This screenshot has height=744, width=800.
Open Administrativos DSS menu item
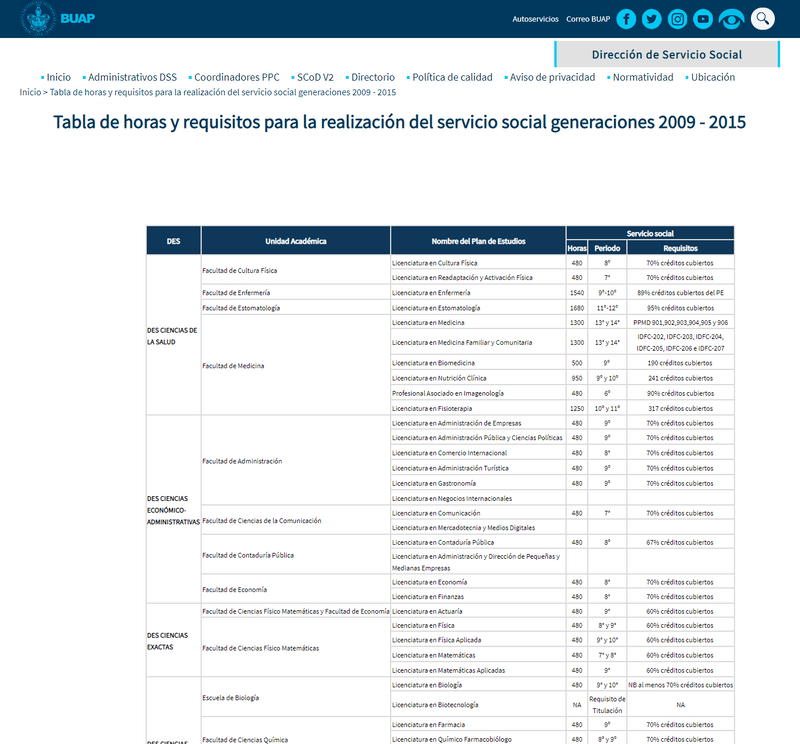(132, 77)
